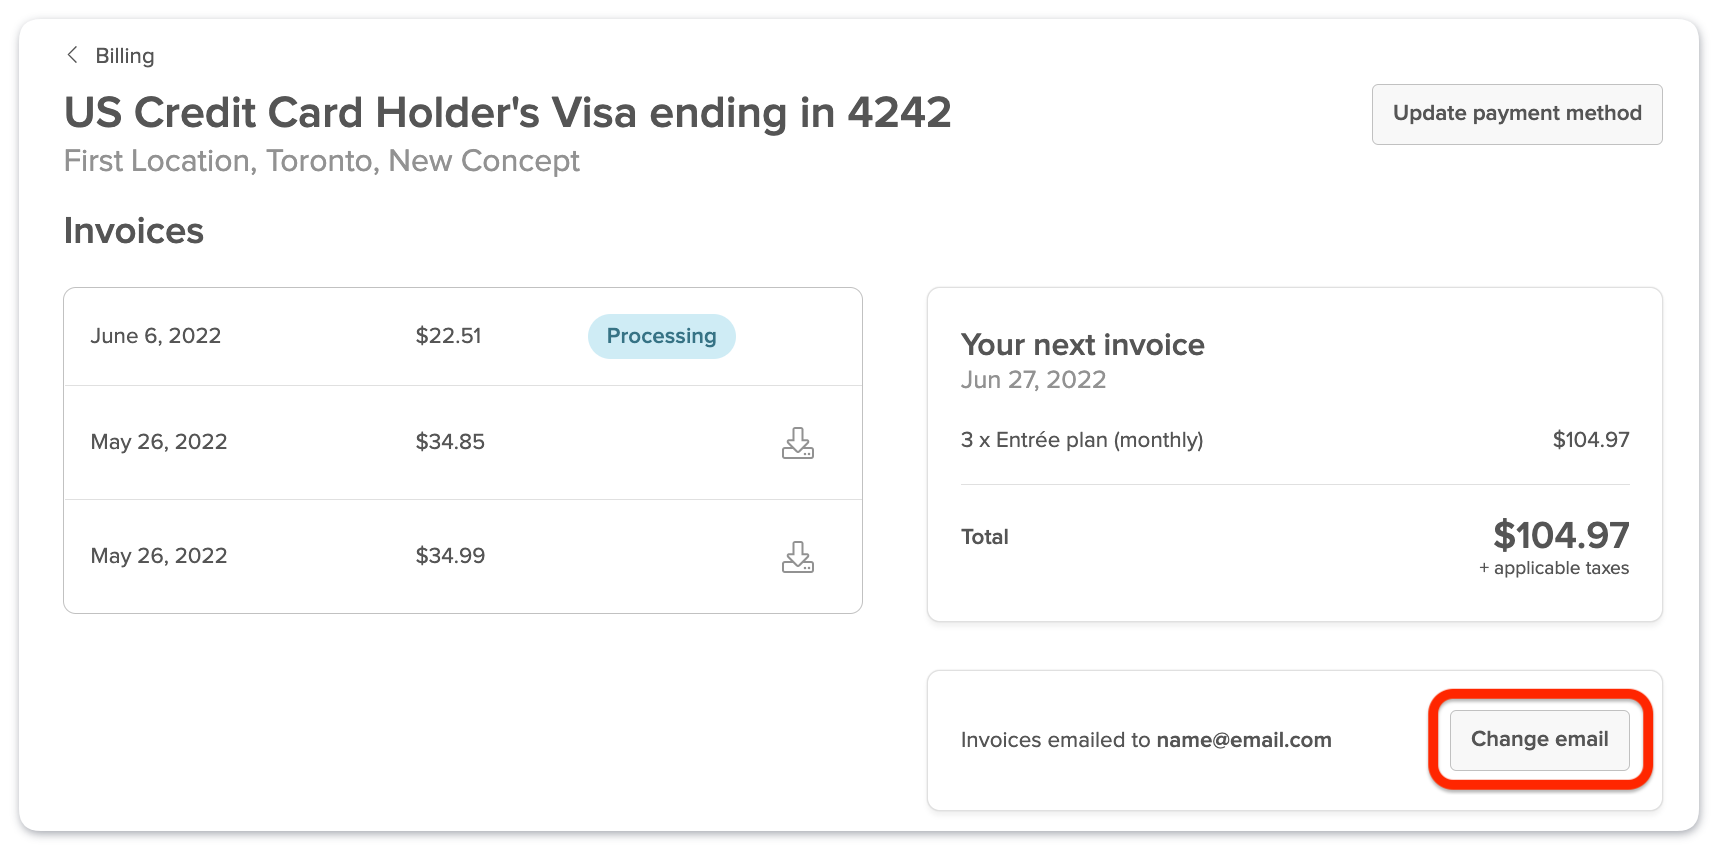Click the Invoices section heading
This screenshot has width=1718, height=850.
click(133, 231)
